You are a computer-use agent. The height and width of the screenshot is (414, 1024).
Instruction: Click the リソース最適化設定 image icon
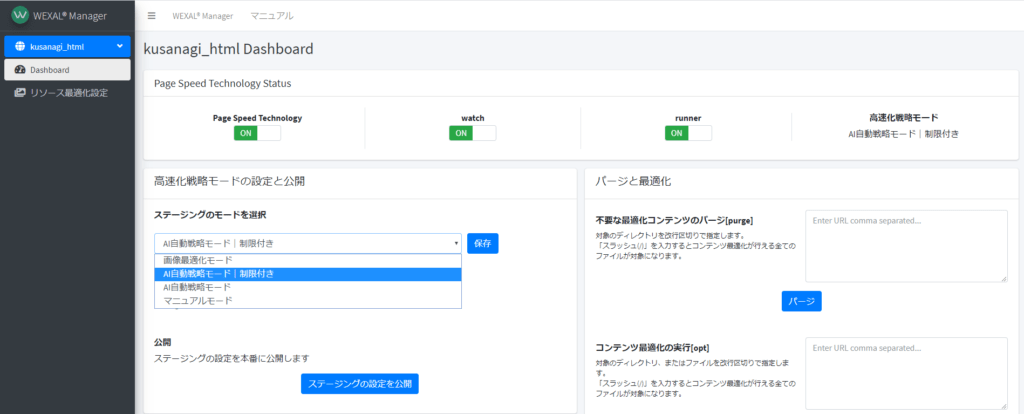20,93
